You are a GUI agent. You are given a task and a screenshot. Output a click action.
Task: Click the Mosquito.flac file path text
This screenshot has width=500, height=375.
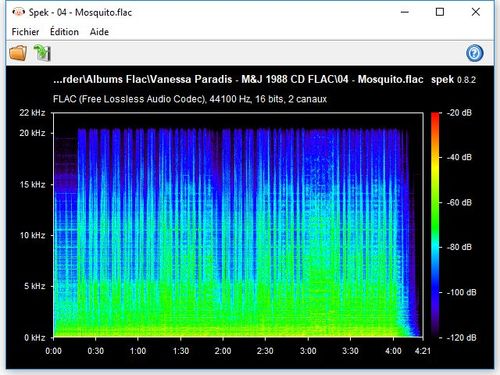point(238,79)
